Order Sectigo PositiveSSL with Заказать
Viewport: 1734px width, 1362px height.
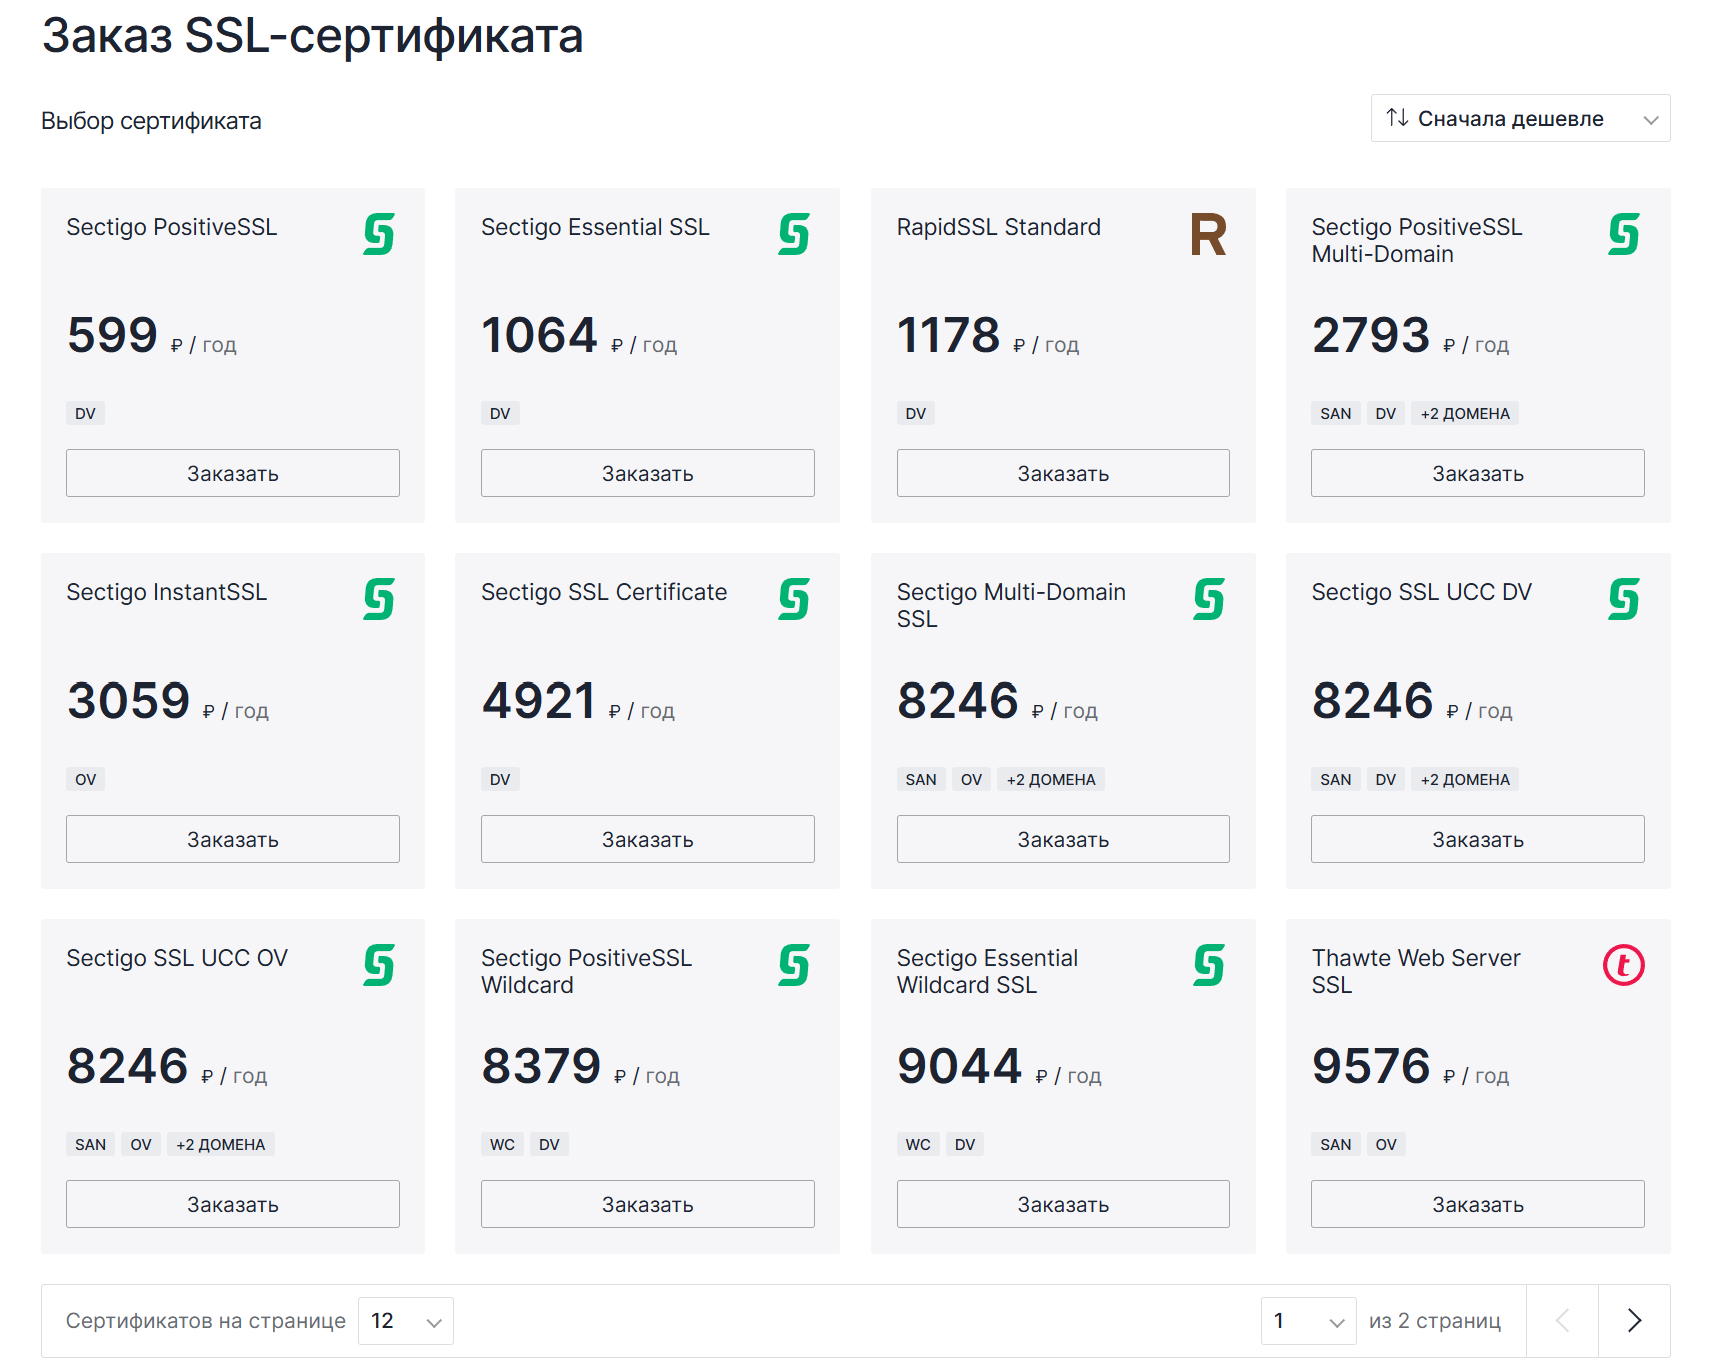pyautogui.click(x=233, y=473)
